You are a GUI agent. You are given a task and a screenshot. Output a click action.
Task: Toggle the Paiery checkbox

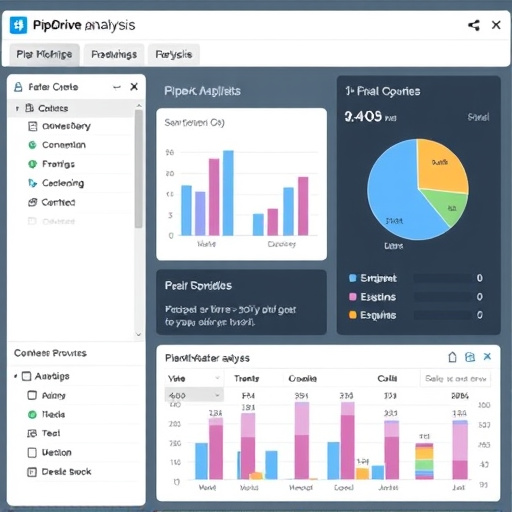[32, 395]
